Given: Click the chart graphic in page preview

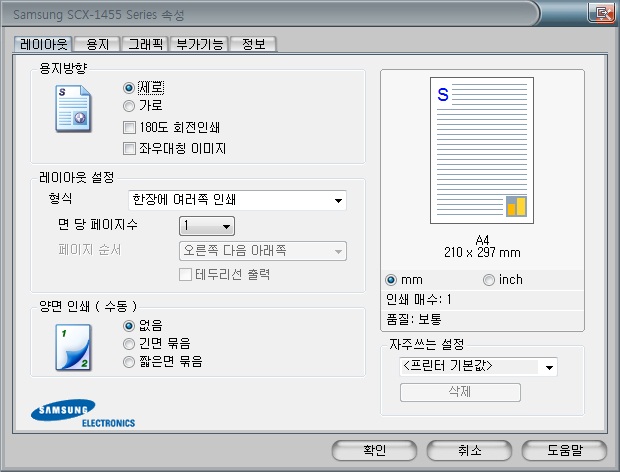Looking at the screenshot, I should [x=516, y=206].
